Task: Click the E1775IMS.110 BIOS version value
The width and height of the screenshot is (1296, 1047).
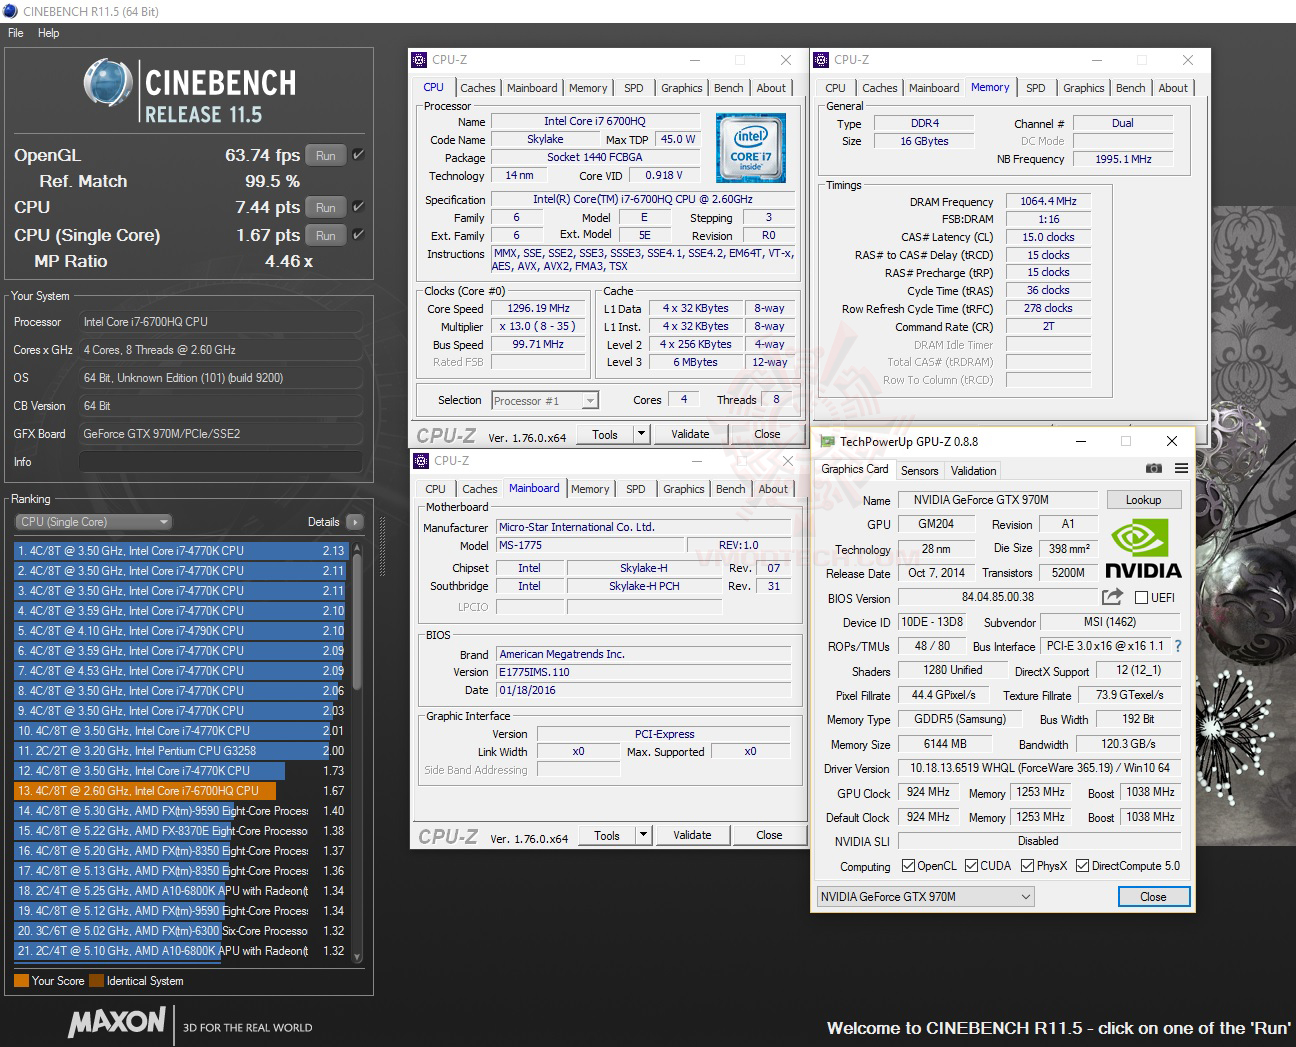Action: [644, 672]
